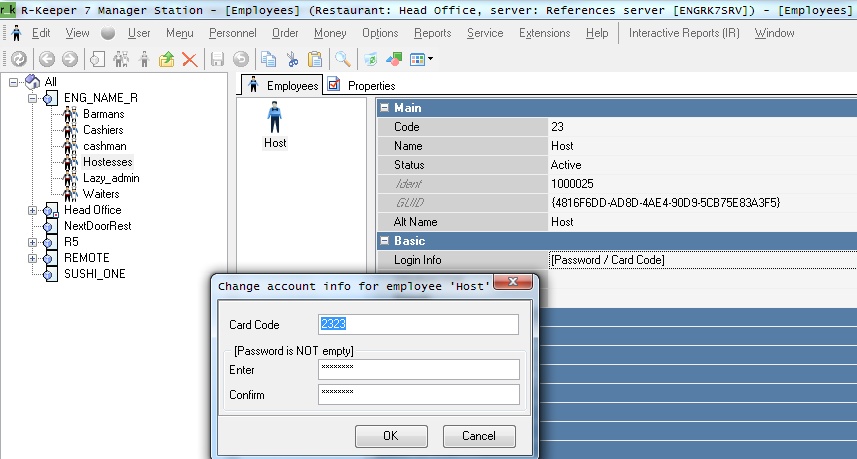857x459 pixels.
Task: Click the glass cube refresh toolbar icon
Action: (x=371, y=59)
